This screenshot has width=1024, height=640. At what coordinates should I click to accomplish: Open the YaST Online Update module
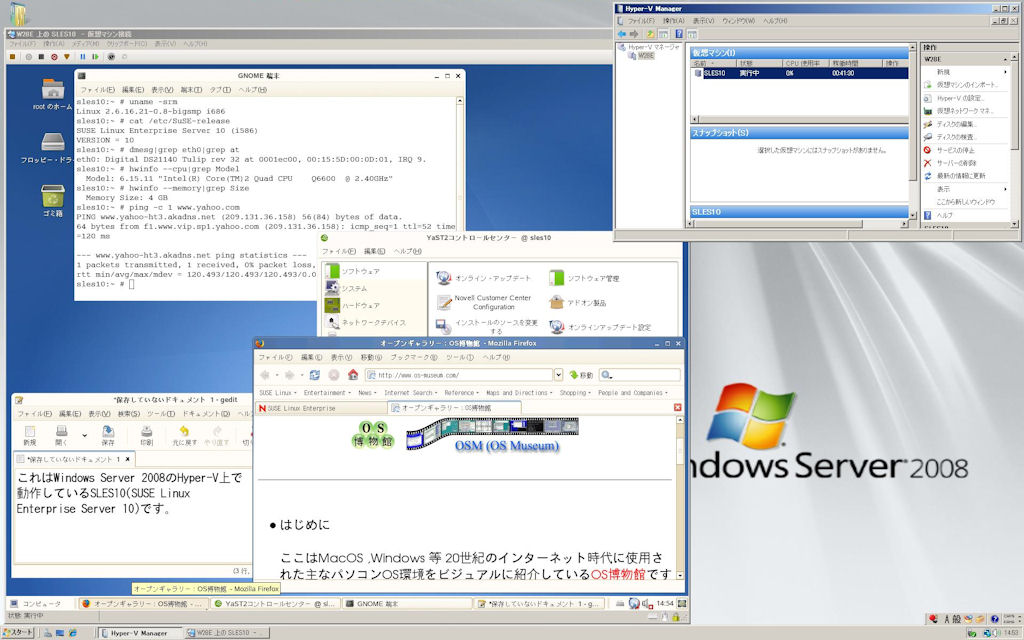coord(484,278)
